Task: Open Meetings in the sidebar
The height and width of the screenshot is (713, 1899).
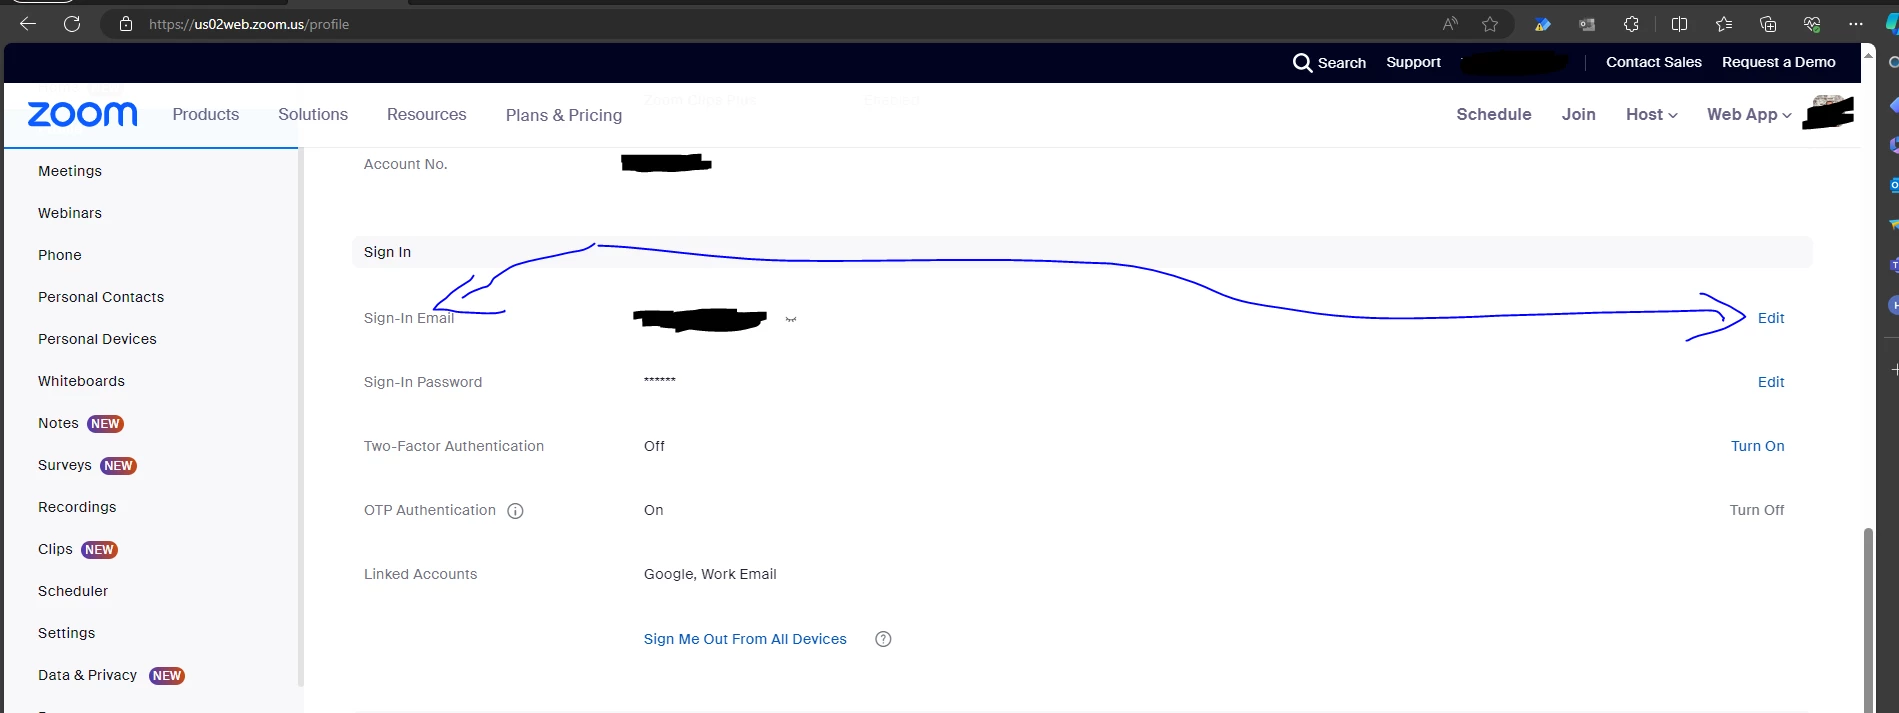Action: tap(70, 171)
